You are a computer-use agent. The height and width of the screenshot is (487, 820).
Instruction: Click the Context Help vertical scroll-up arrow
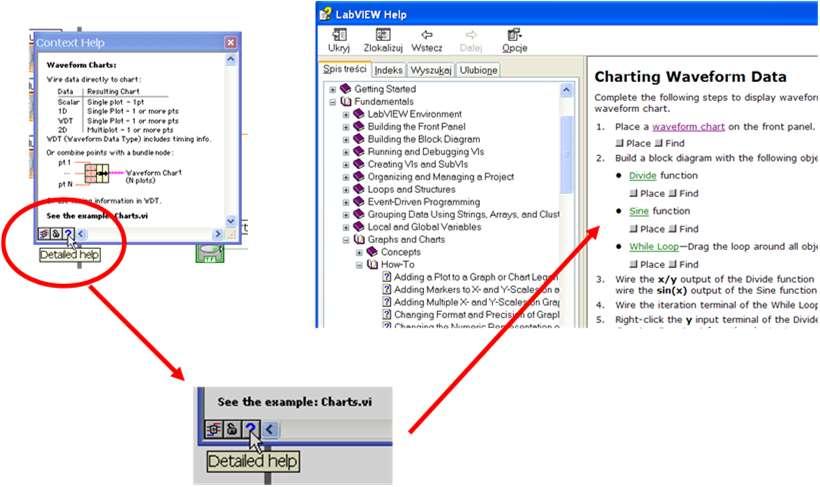point(231,60)
